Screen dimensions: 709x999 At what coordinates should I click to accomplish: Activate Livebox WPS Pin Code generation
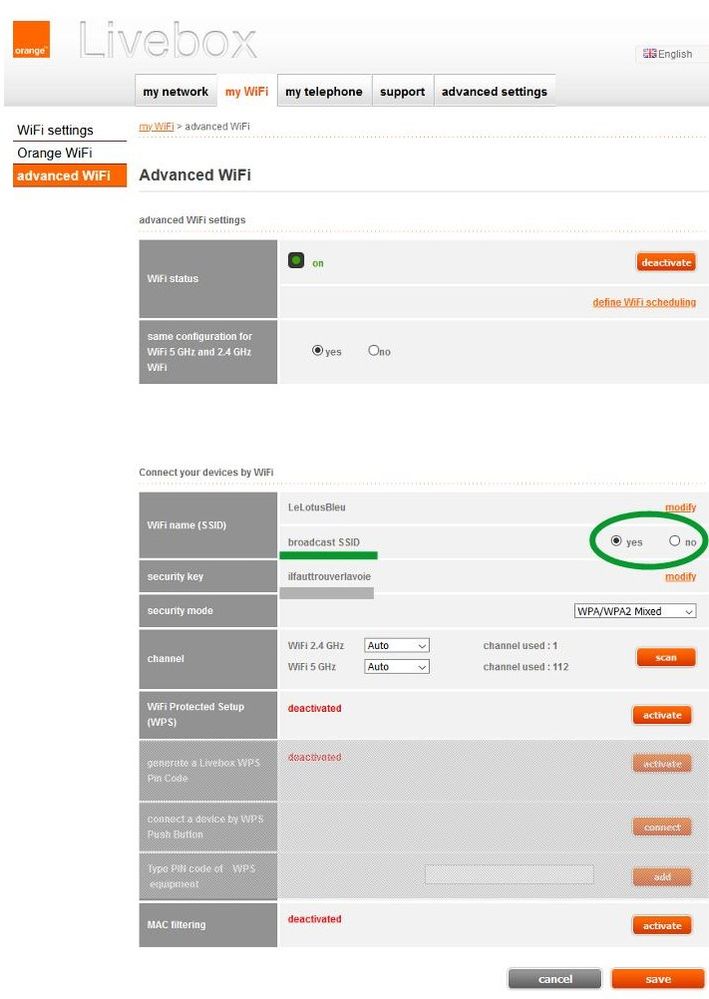click(x=662, y=764)
